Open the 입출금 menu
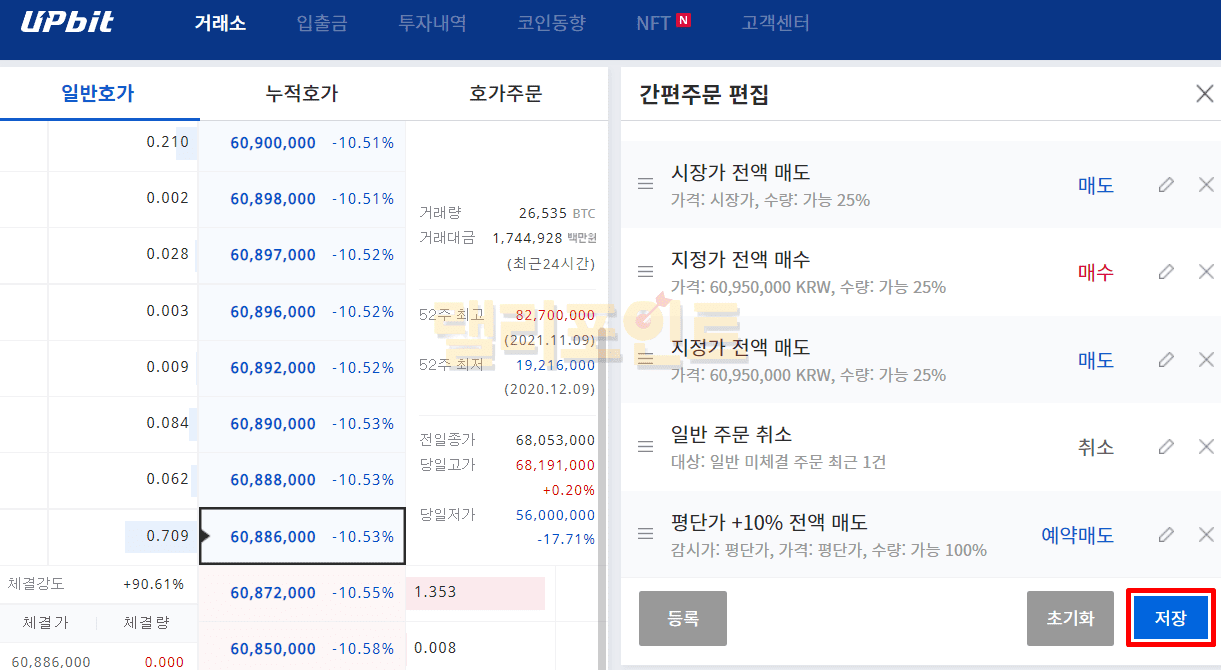This screenshot has height=670, width=1221. coord(322,23)
